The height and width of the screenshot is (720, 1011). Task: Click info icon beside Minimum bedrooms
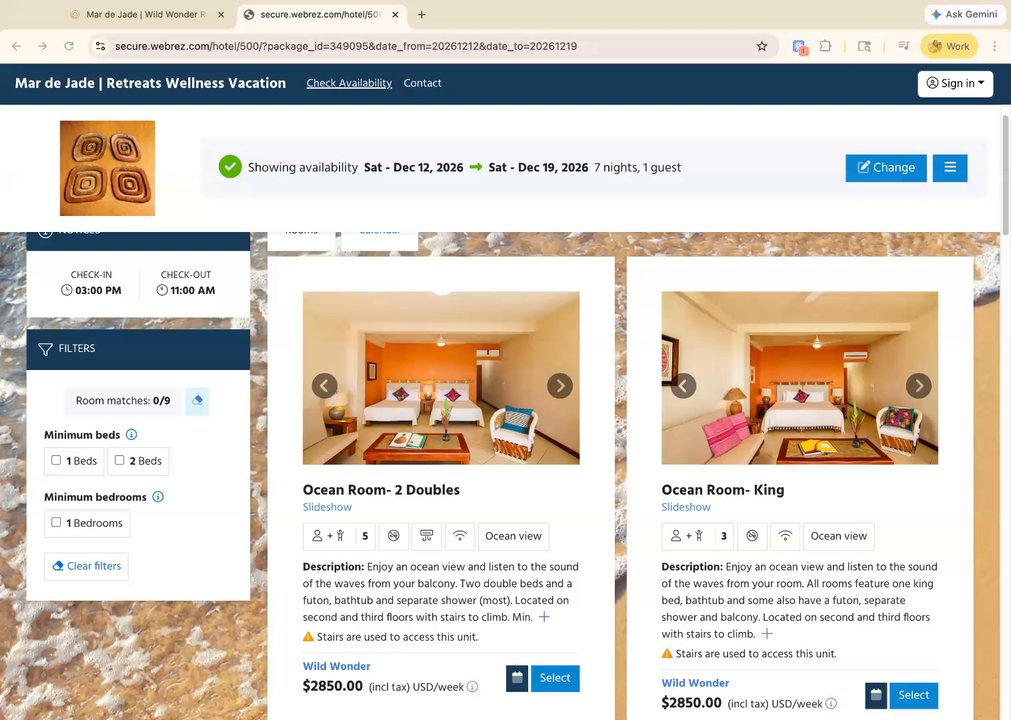click(x=158, y=497)
